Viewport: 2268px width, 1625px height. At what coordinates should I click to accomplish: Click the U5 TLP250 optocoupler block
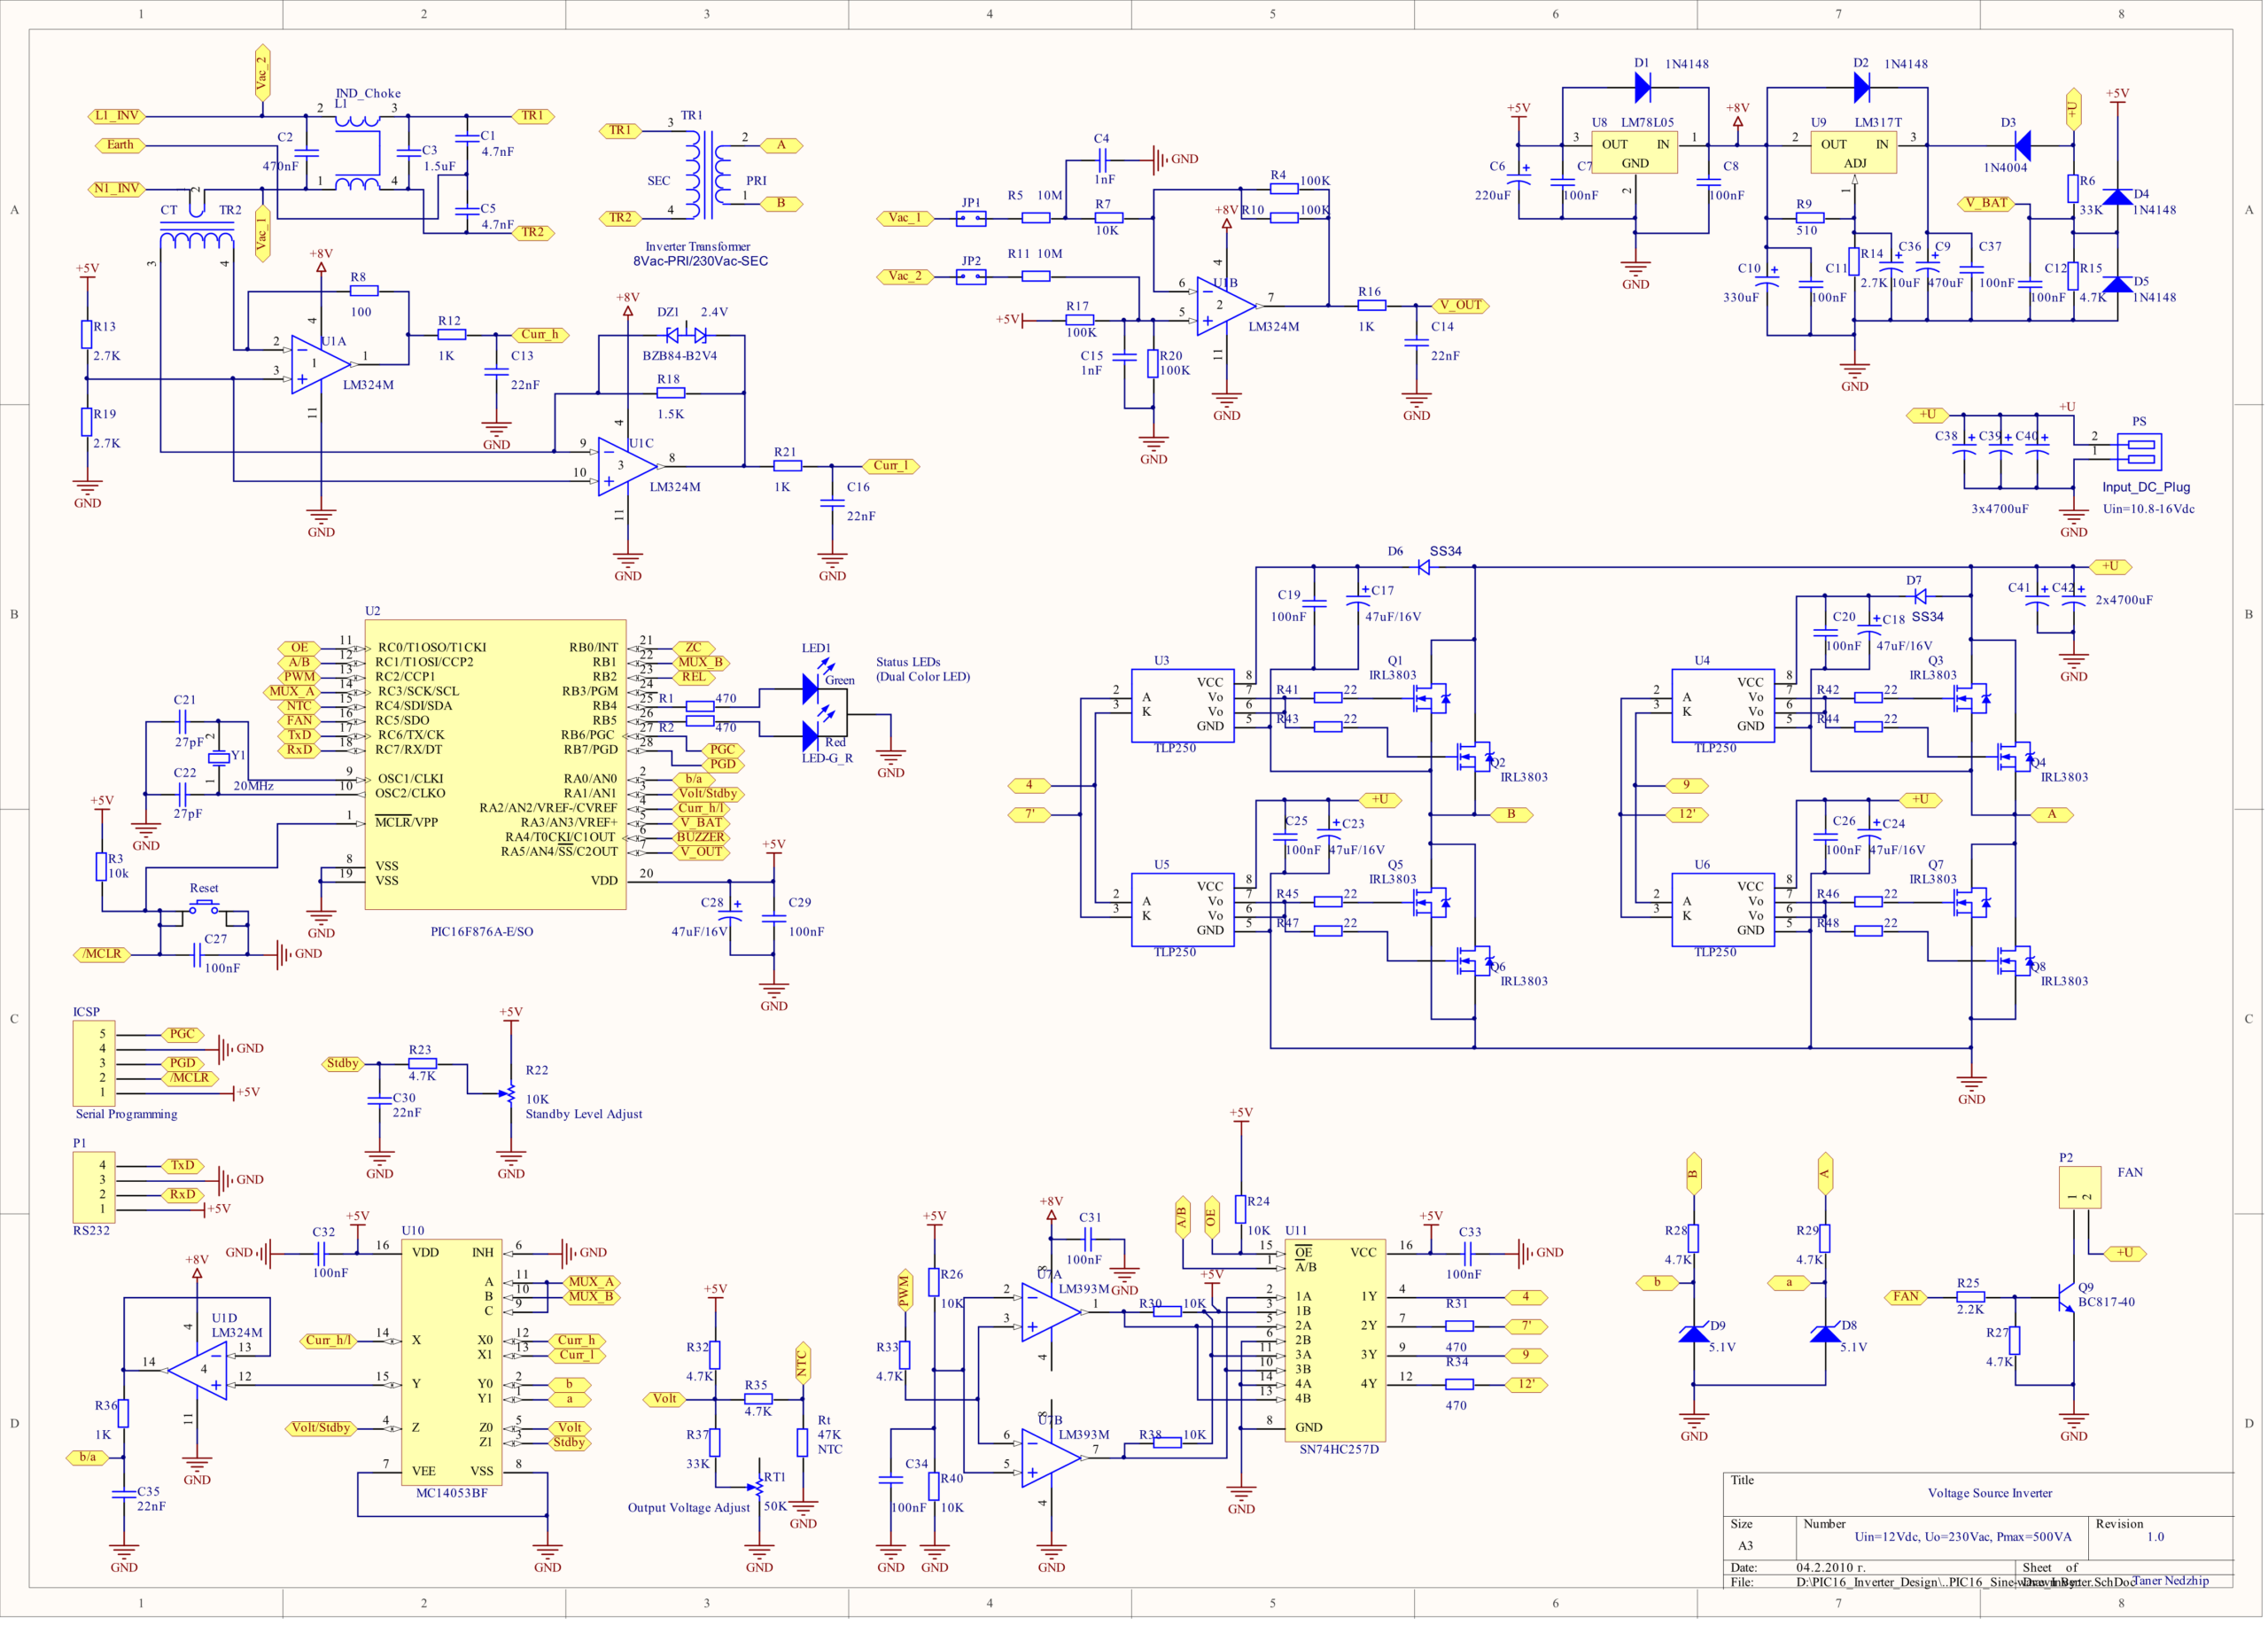(x=1182, y=909)
